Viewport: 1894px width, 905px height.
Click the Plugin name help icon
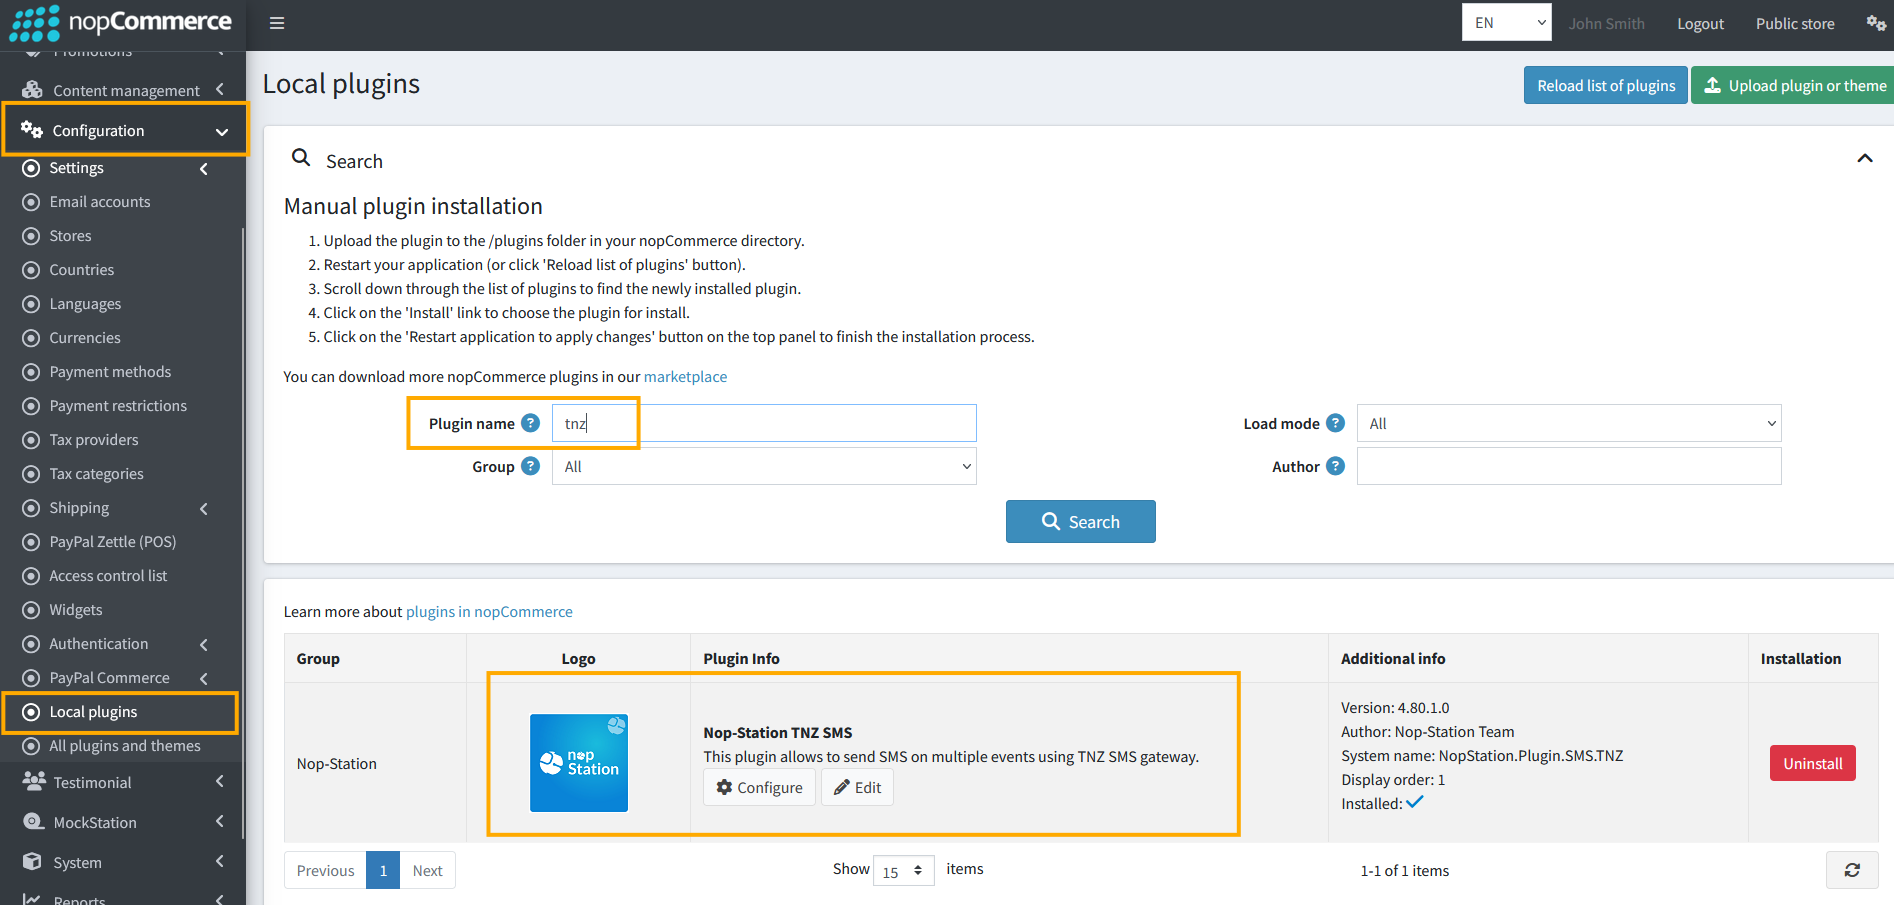click(x=531, y=423)
